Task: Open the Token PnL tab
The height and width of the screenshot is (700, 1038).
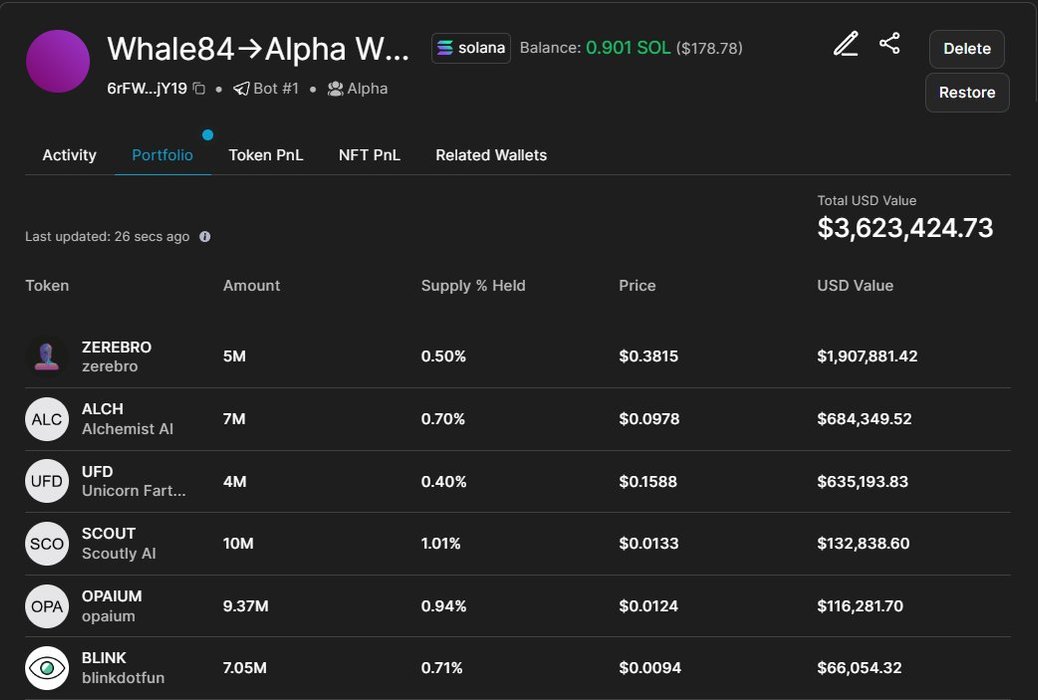Action: (265, 155)
